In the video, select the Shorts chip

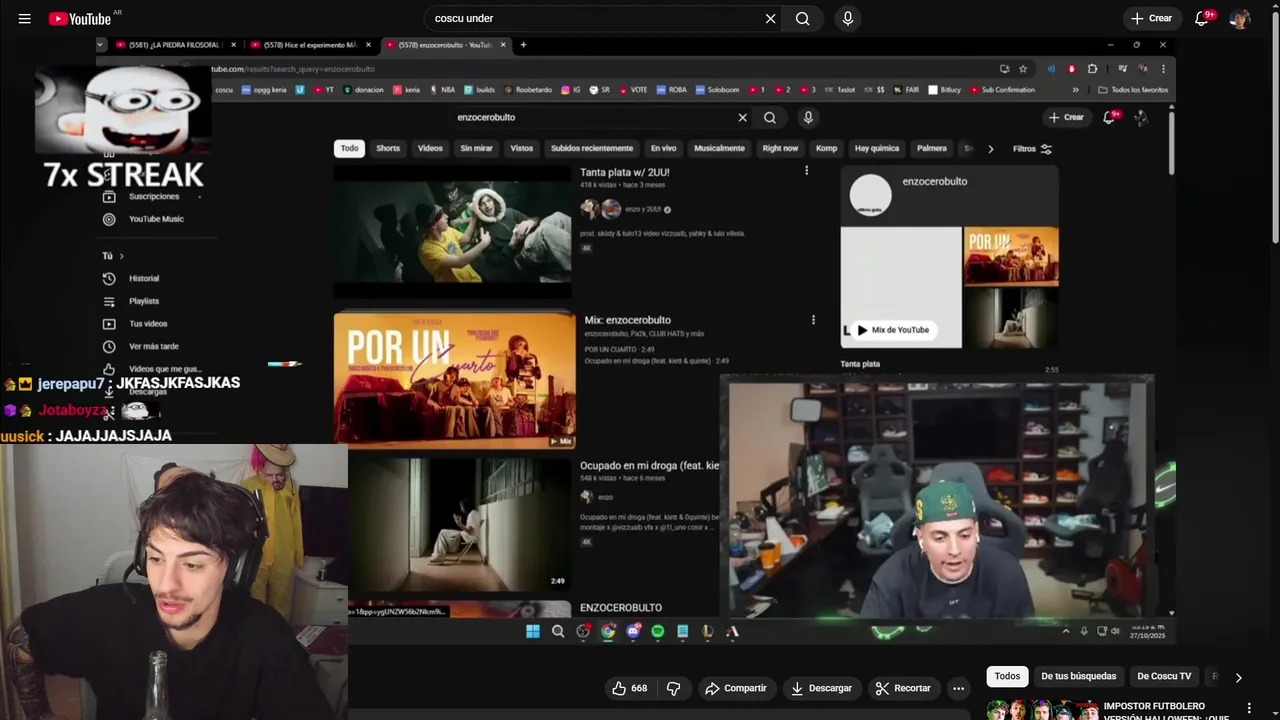point(388,148)
